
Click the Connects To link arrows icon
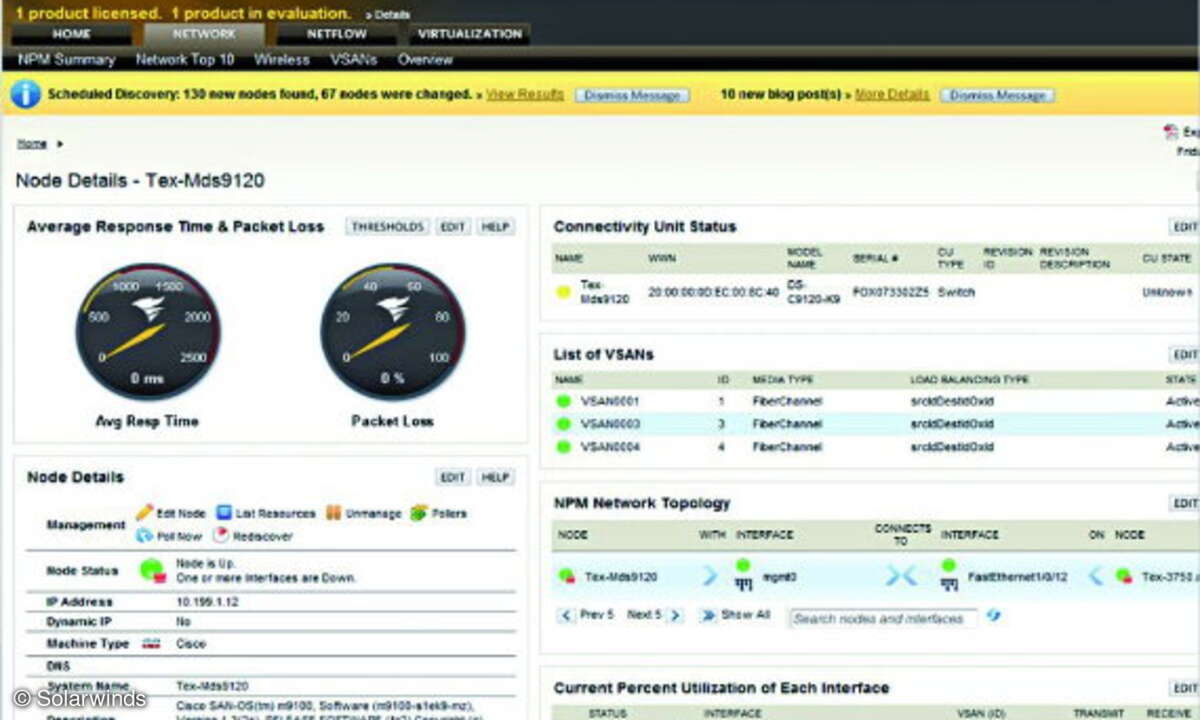(x=901, y=576)
